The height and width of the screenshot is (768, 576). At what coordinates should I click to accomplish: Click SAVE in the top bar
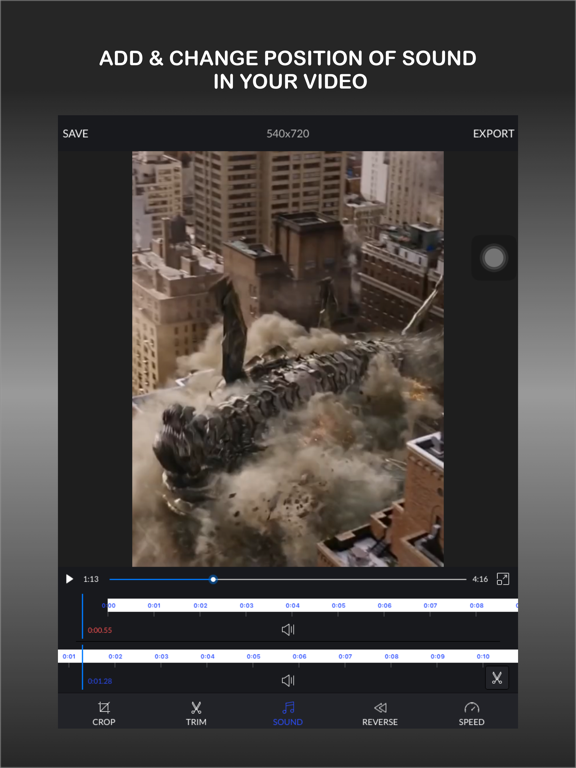[75, 134]
